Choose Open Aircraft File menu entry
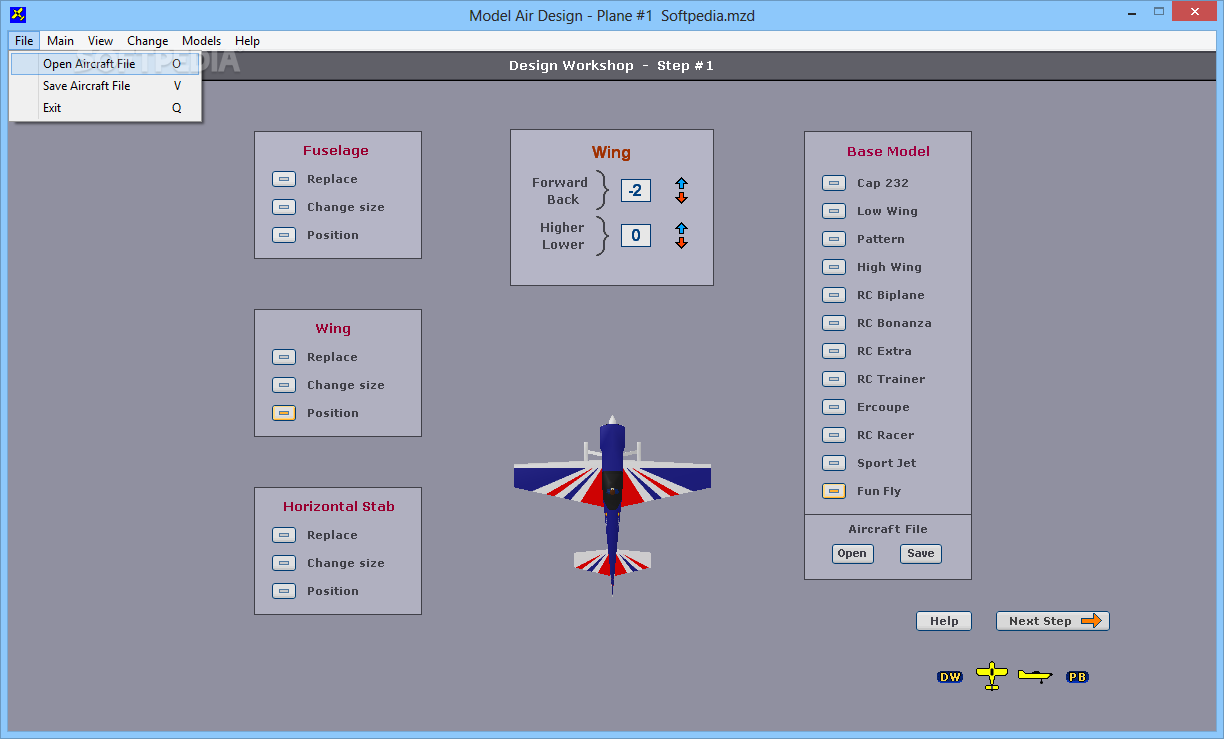The image size is (1224, 739). (x=105, y=64)
